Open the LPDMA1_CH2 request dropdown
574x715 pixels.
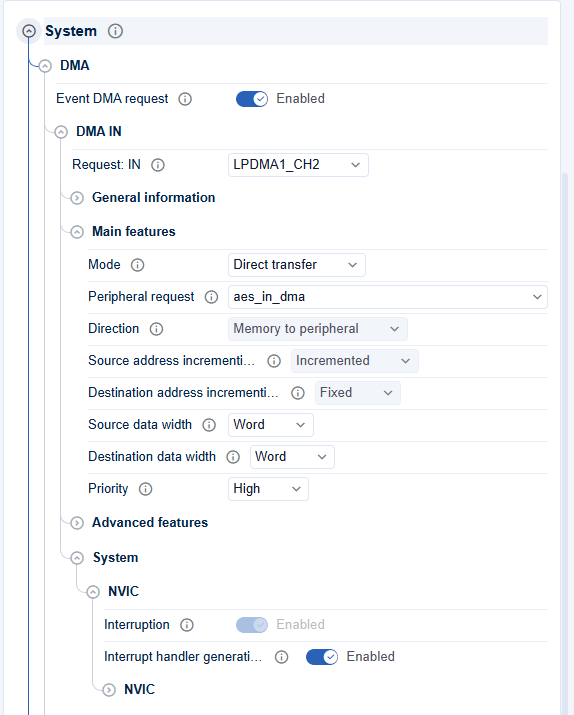tap(298, 165)
